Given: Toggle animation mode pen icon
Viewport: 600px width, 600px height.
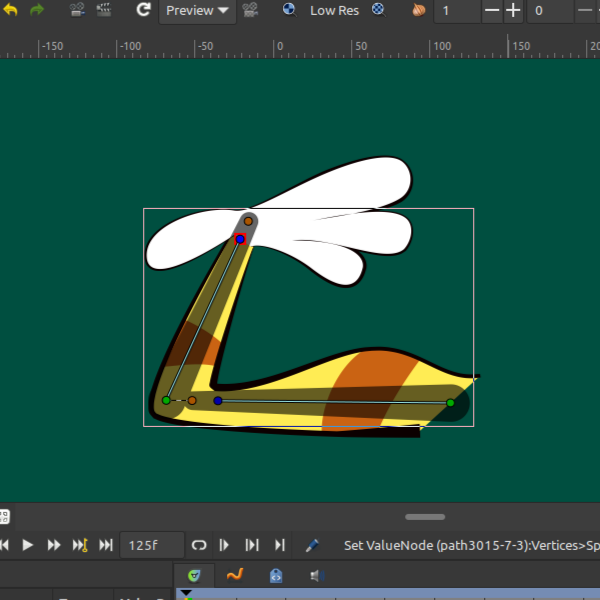Looking at the screenshot, I should [312, 545].
